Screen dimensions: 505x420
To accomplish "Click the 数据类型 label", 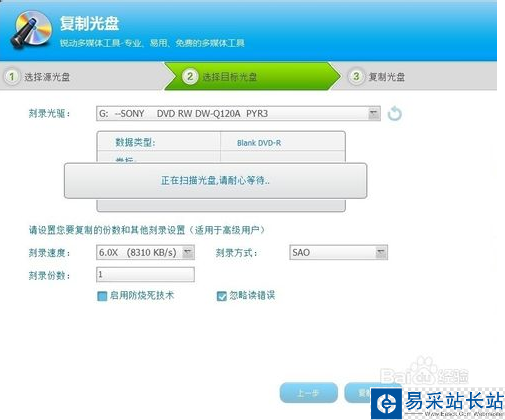I will click(135, 142).
